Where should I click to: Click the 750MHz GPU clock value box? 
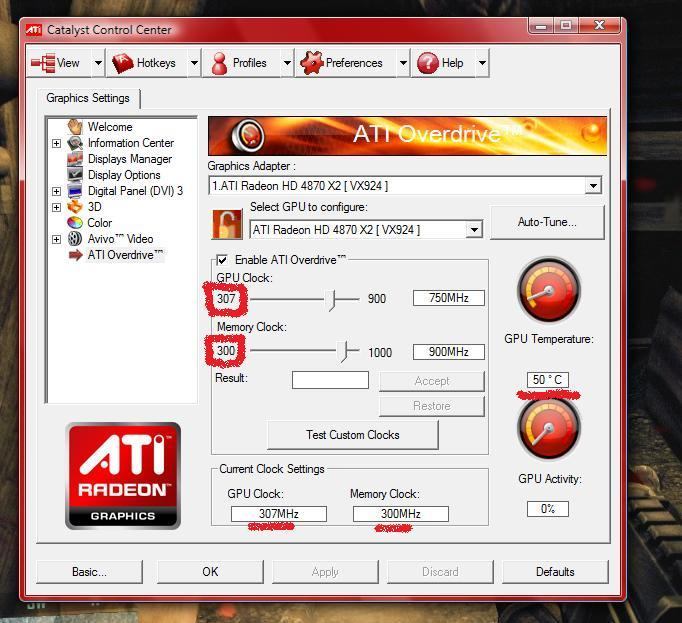coord(448,298)
